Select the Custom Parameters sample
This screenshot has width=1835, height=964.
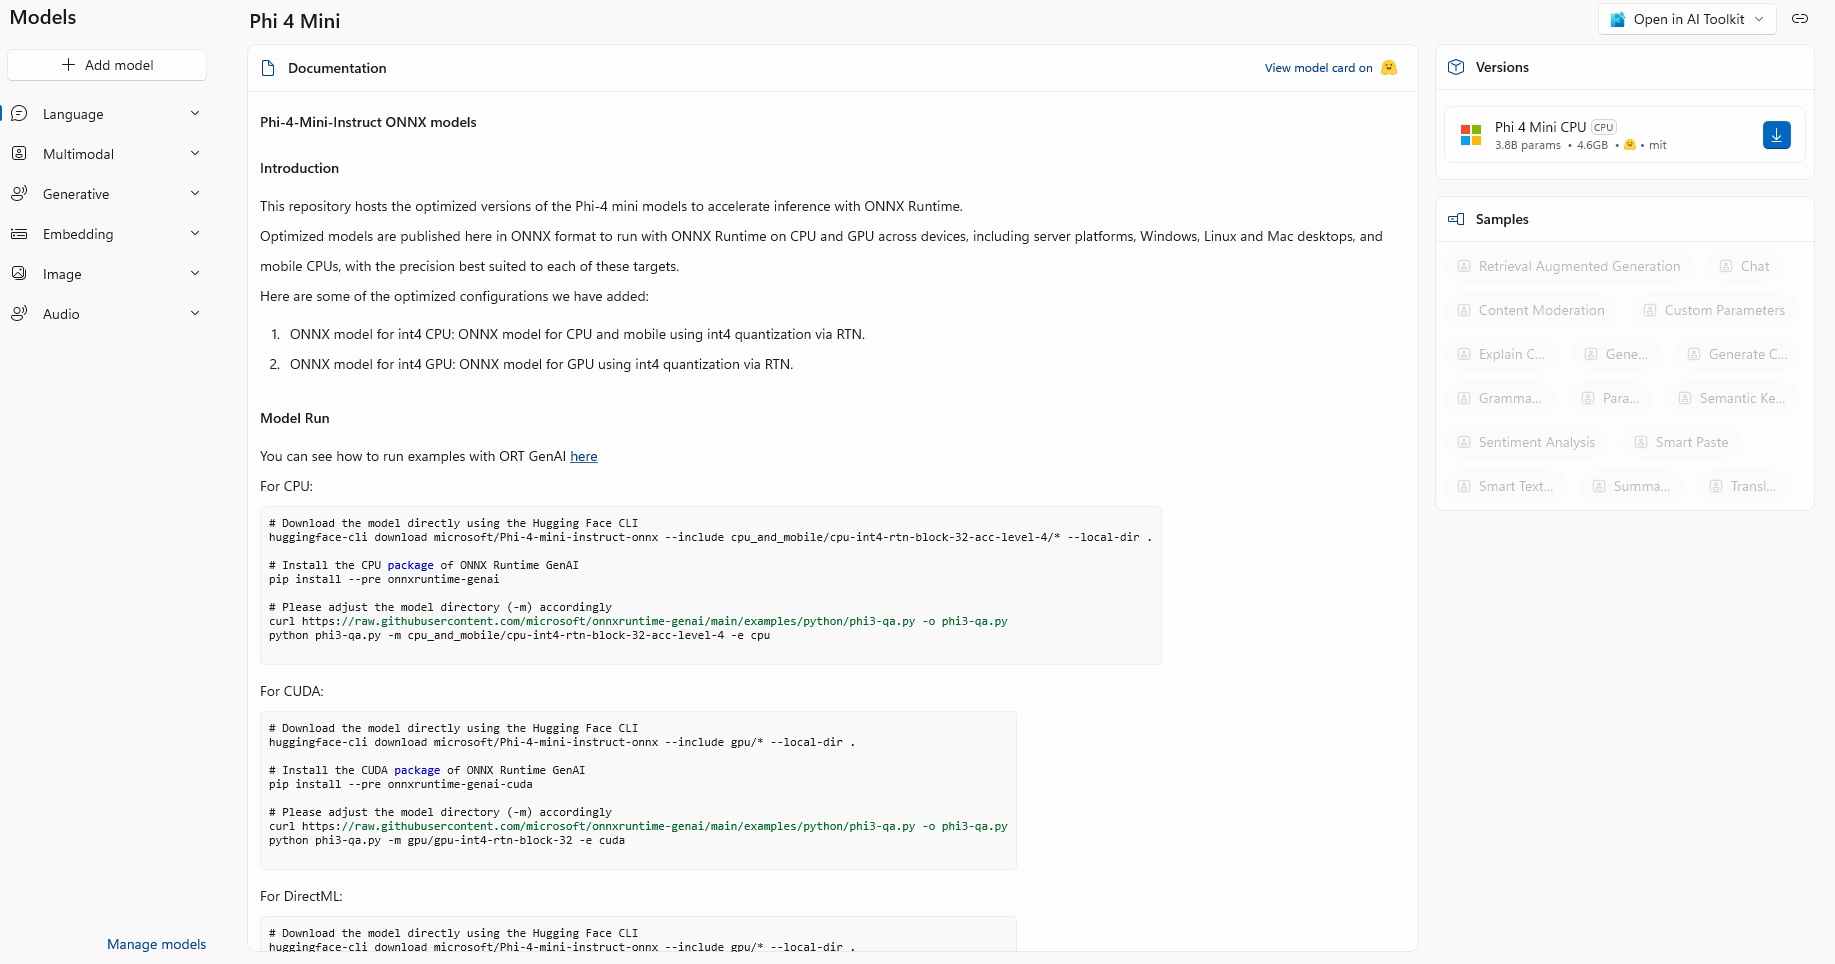(1714, 310)
